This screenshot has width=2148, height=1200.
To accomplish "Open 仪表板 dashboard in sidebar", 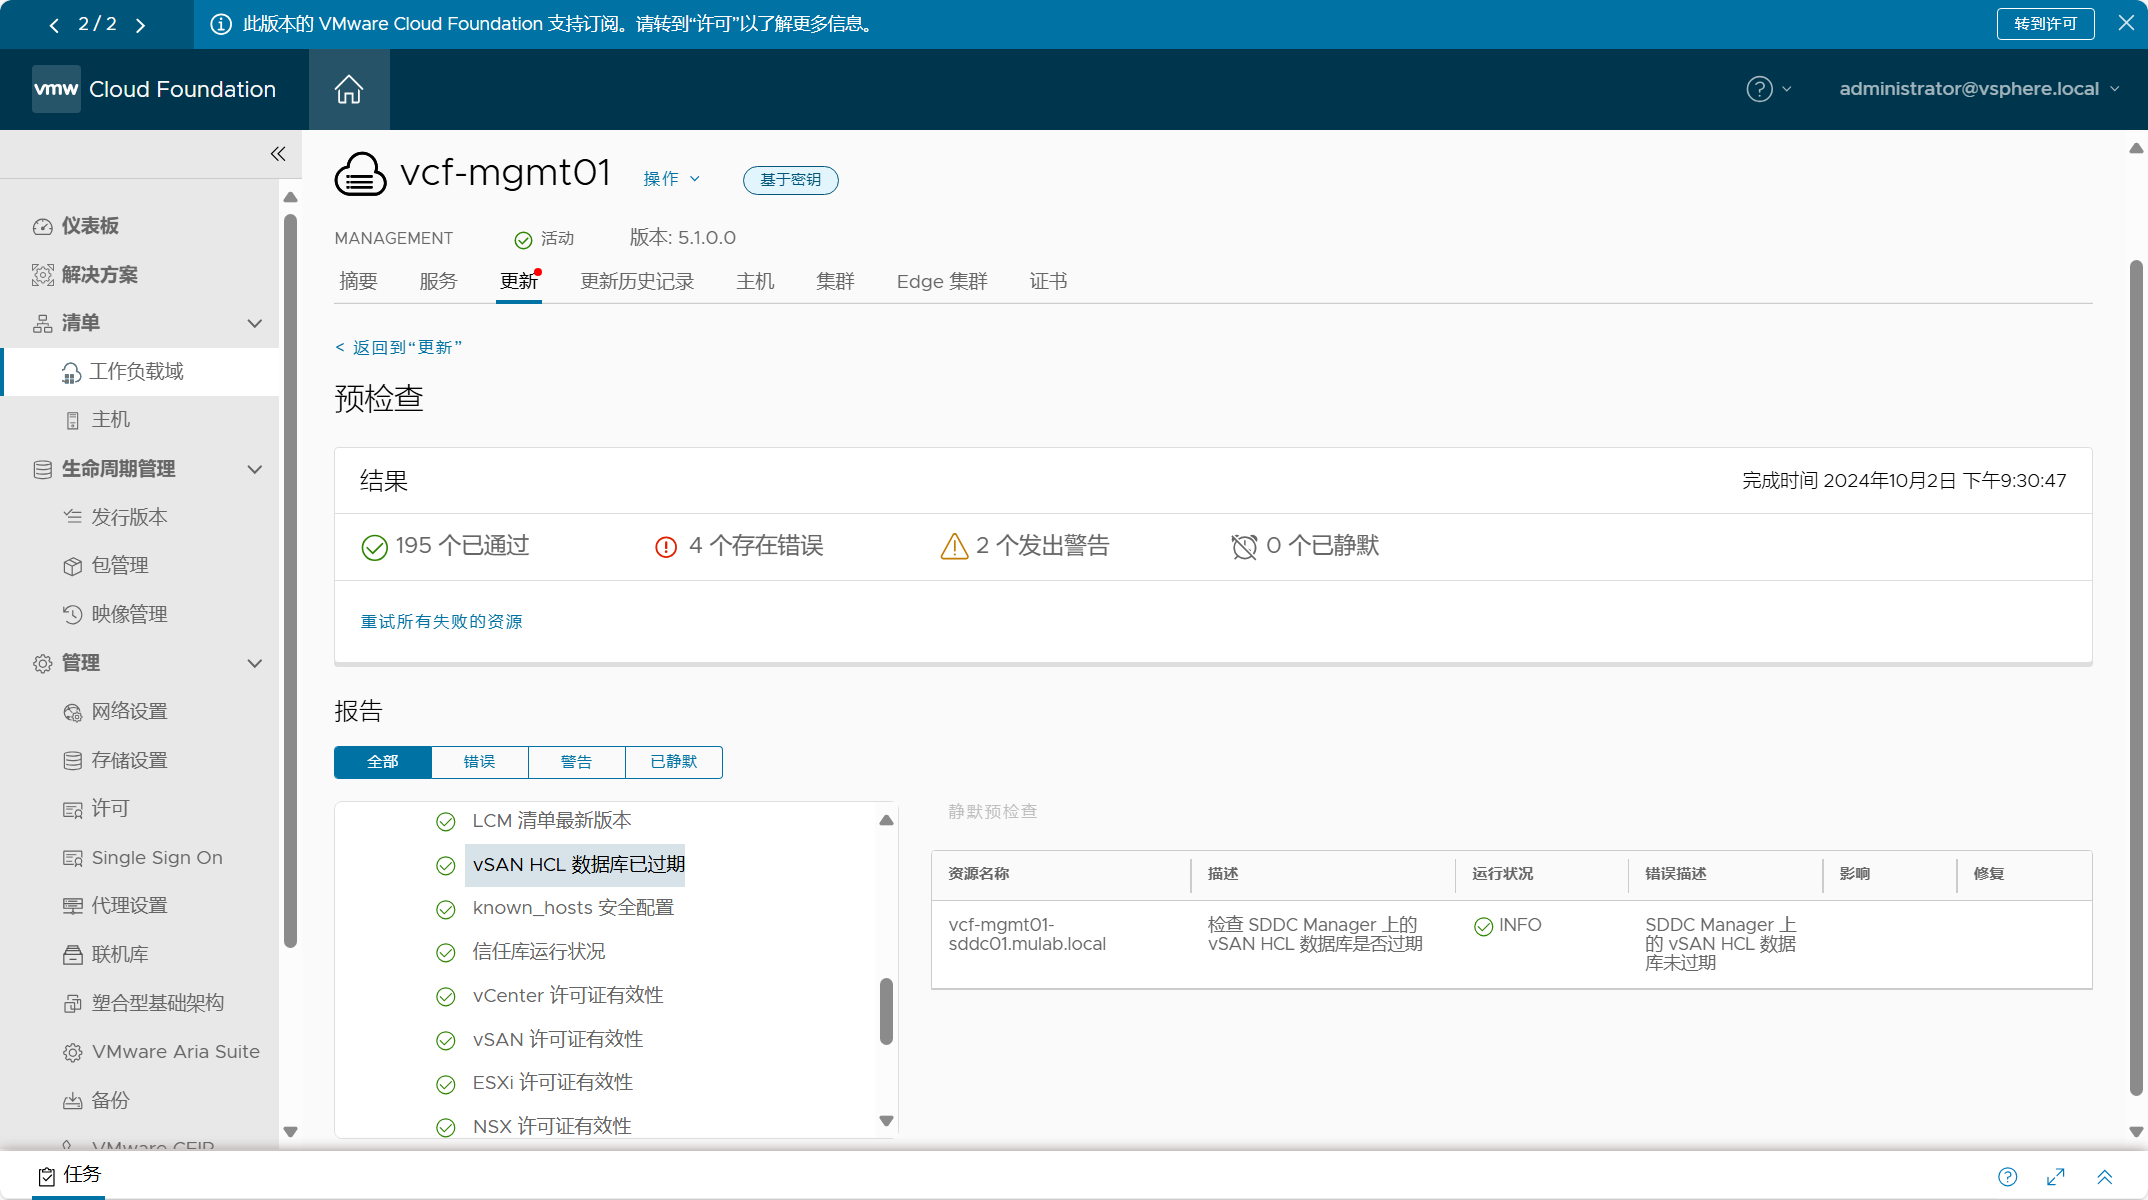I will coord(90,226).
